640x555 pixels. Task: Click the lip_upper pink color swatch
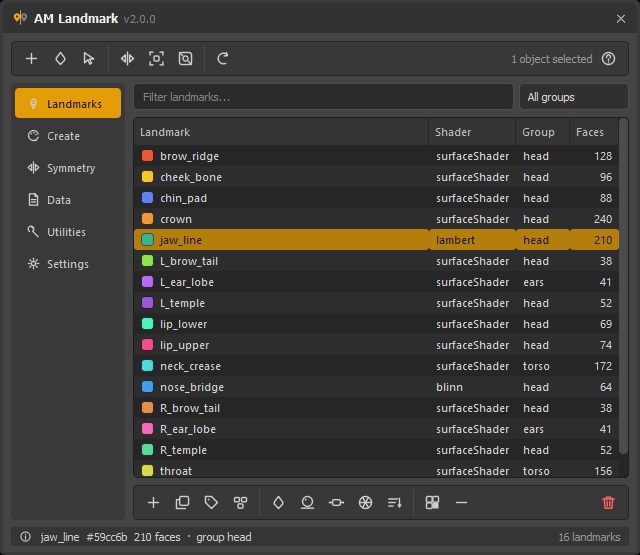point(147,345)
